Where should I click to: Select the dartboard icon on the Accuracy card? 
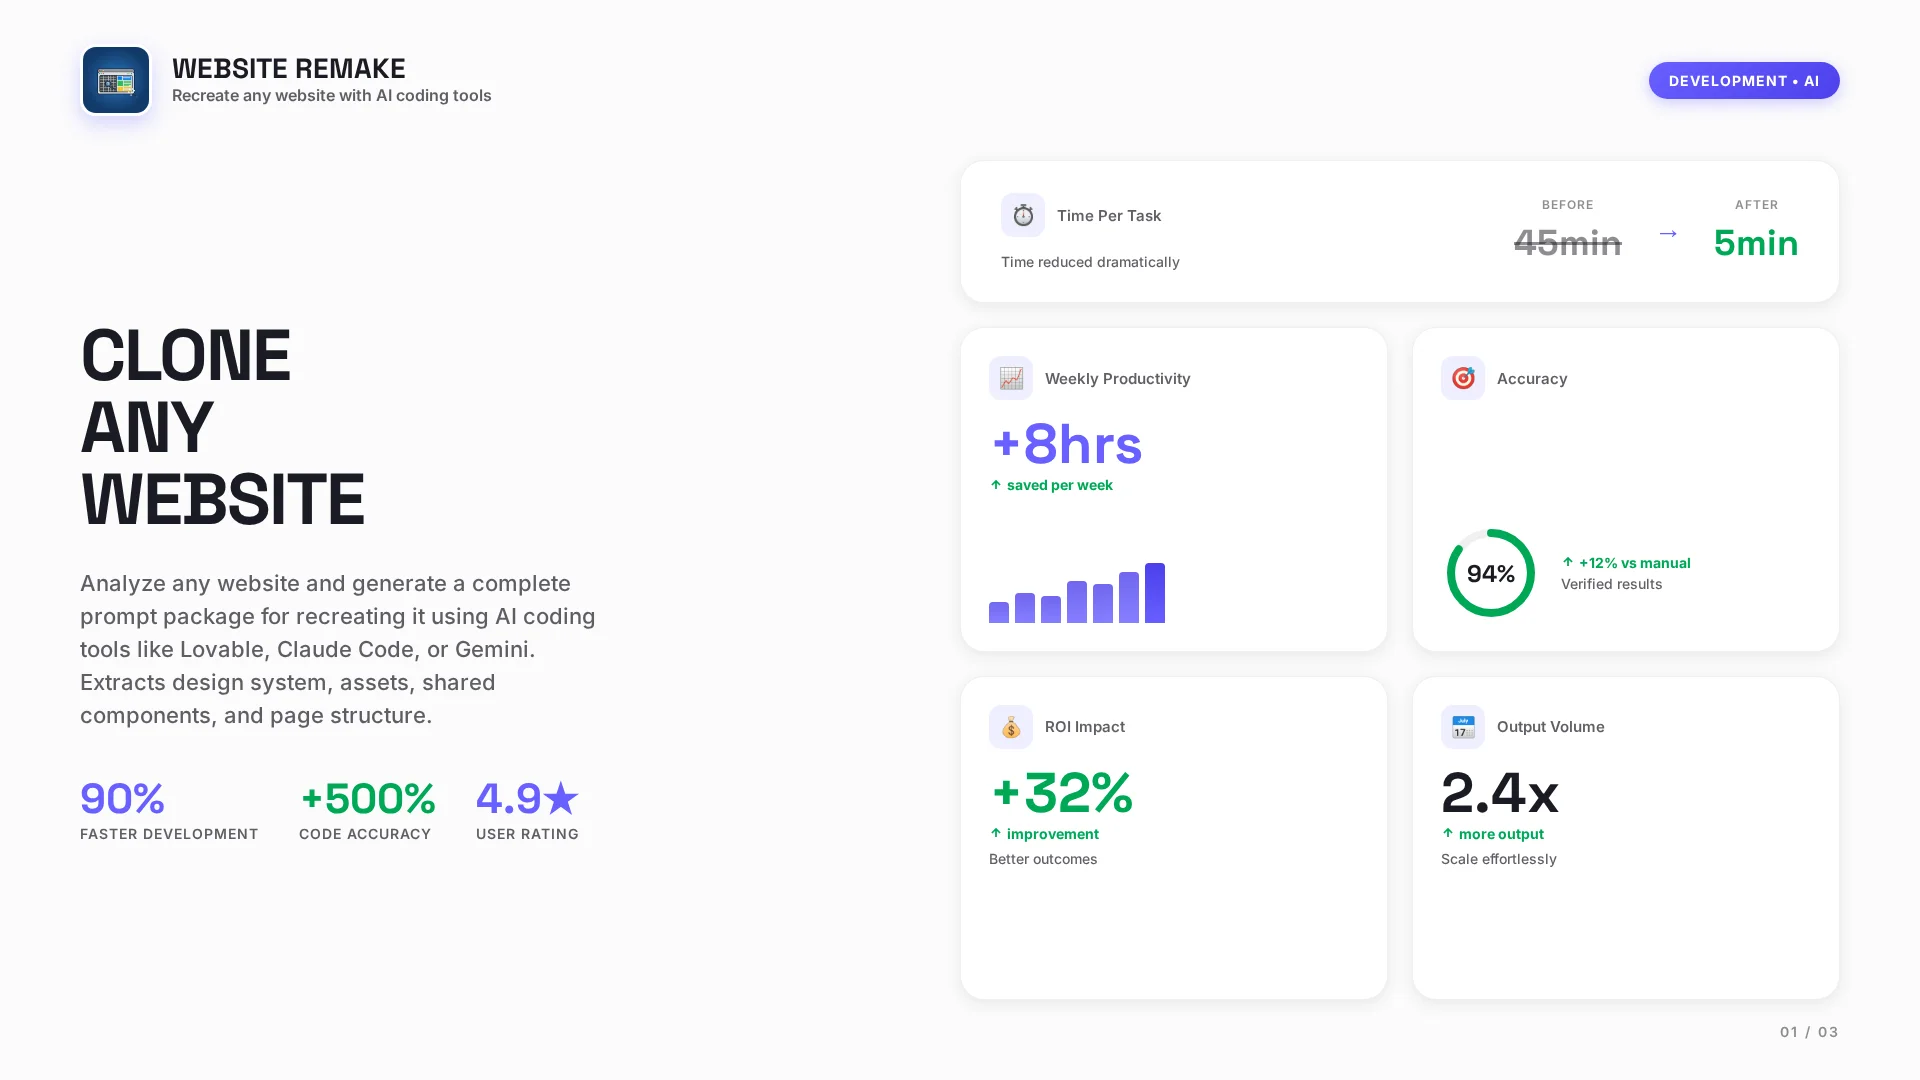pos(1462,378)
